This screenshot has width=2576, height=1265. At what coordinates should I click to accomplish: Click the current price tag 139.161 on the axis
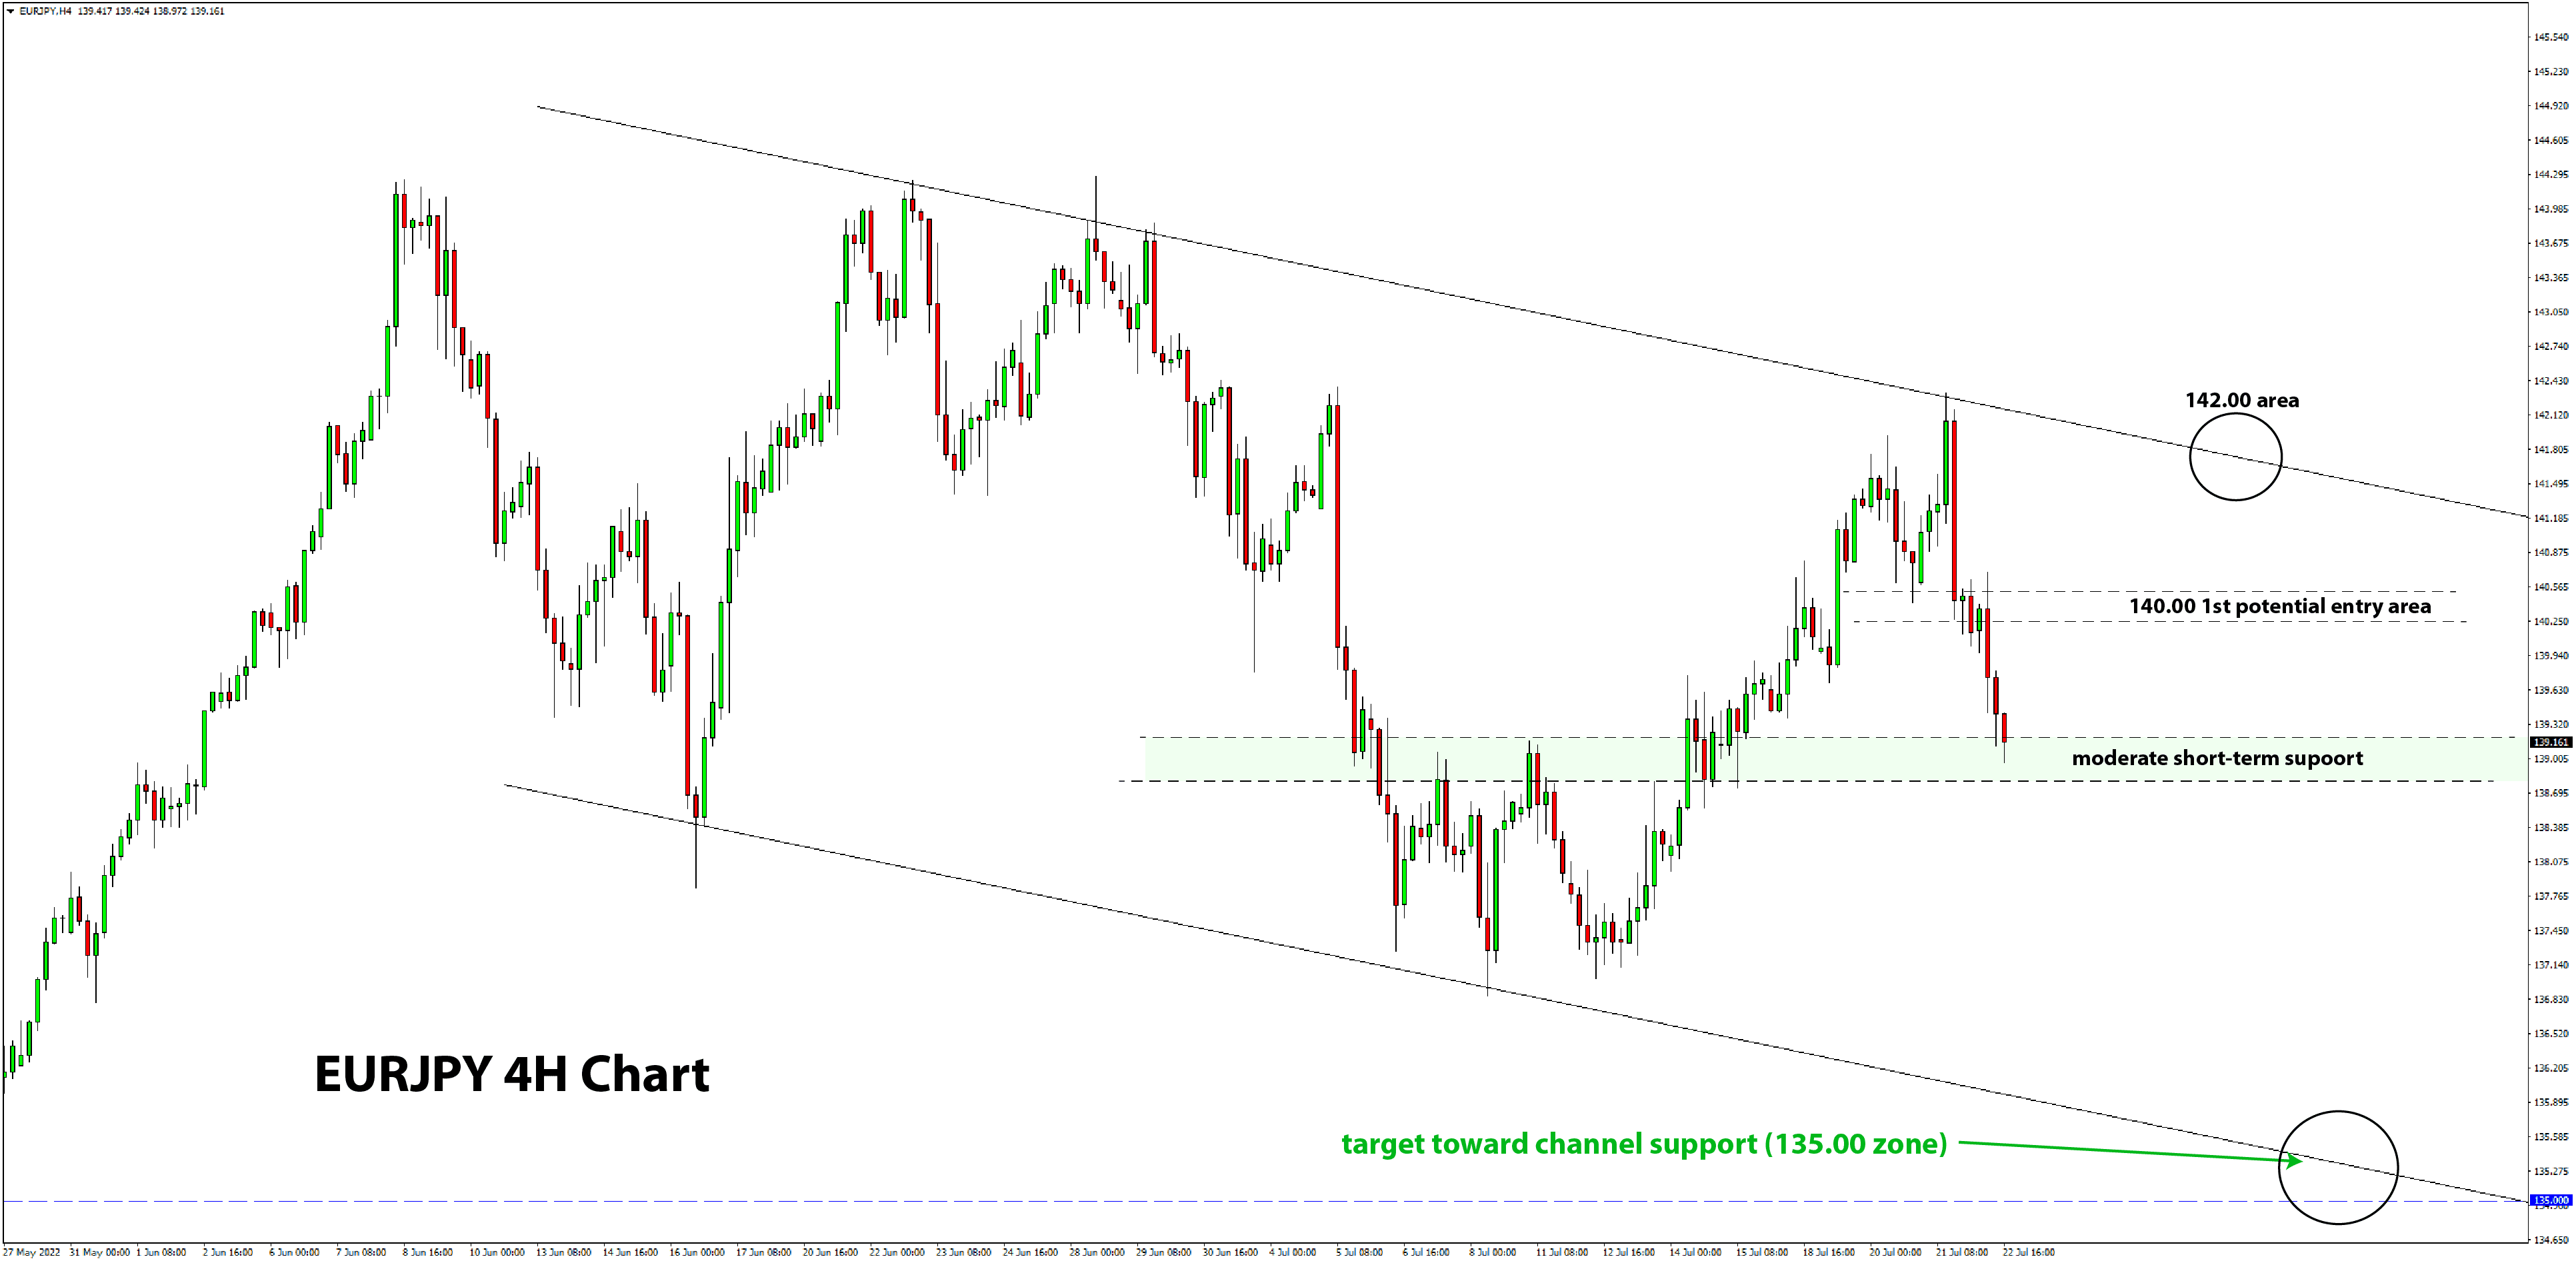tap(2550, 742)
